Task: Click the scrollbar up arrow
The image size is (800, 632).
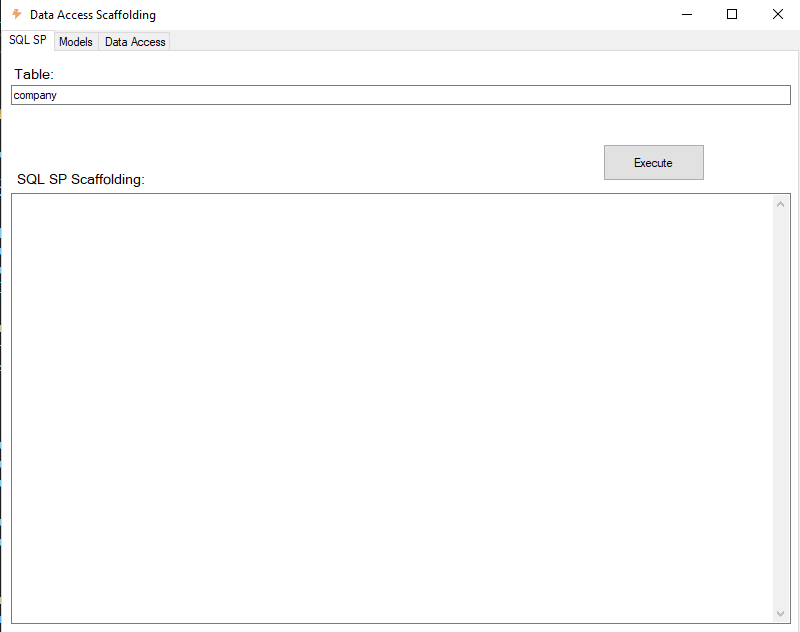Action: coord(781,204)
